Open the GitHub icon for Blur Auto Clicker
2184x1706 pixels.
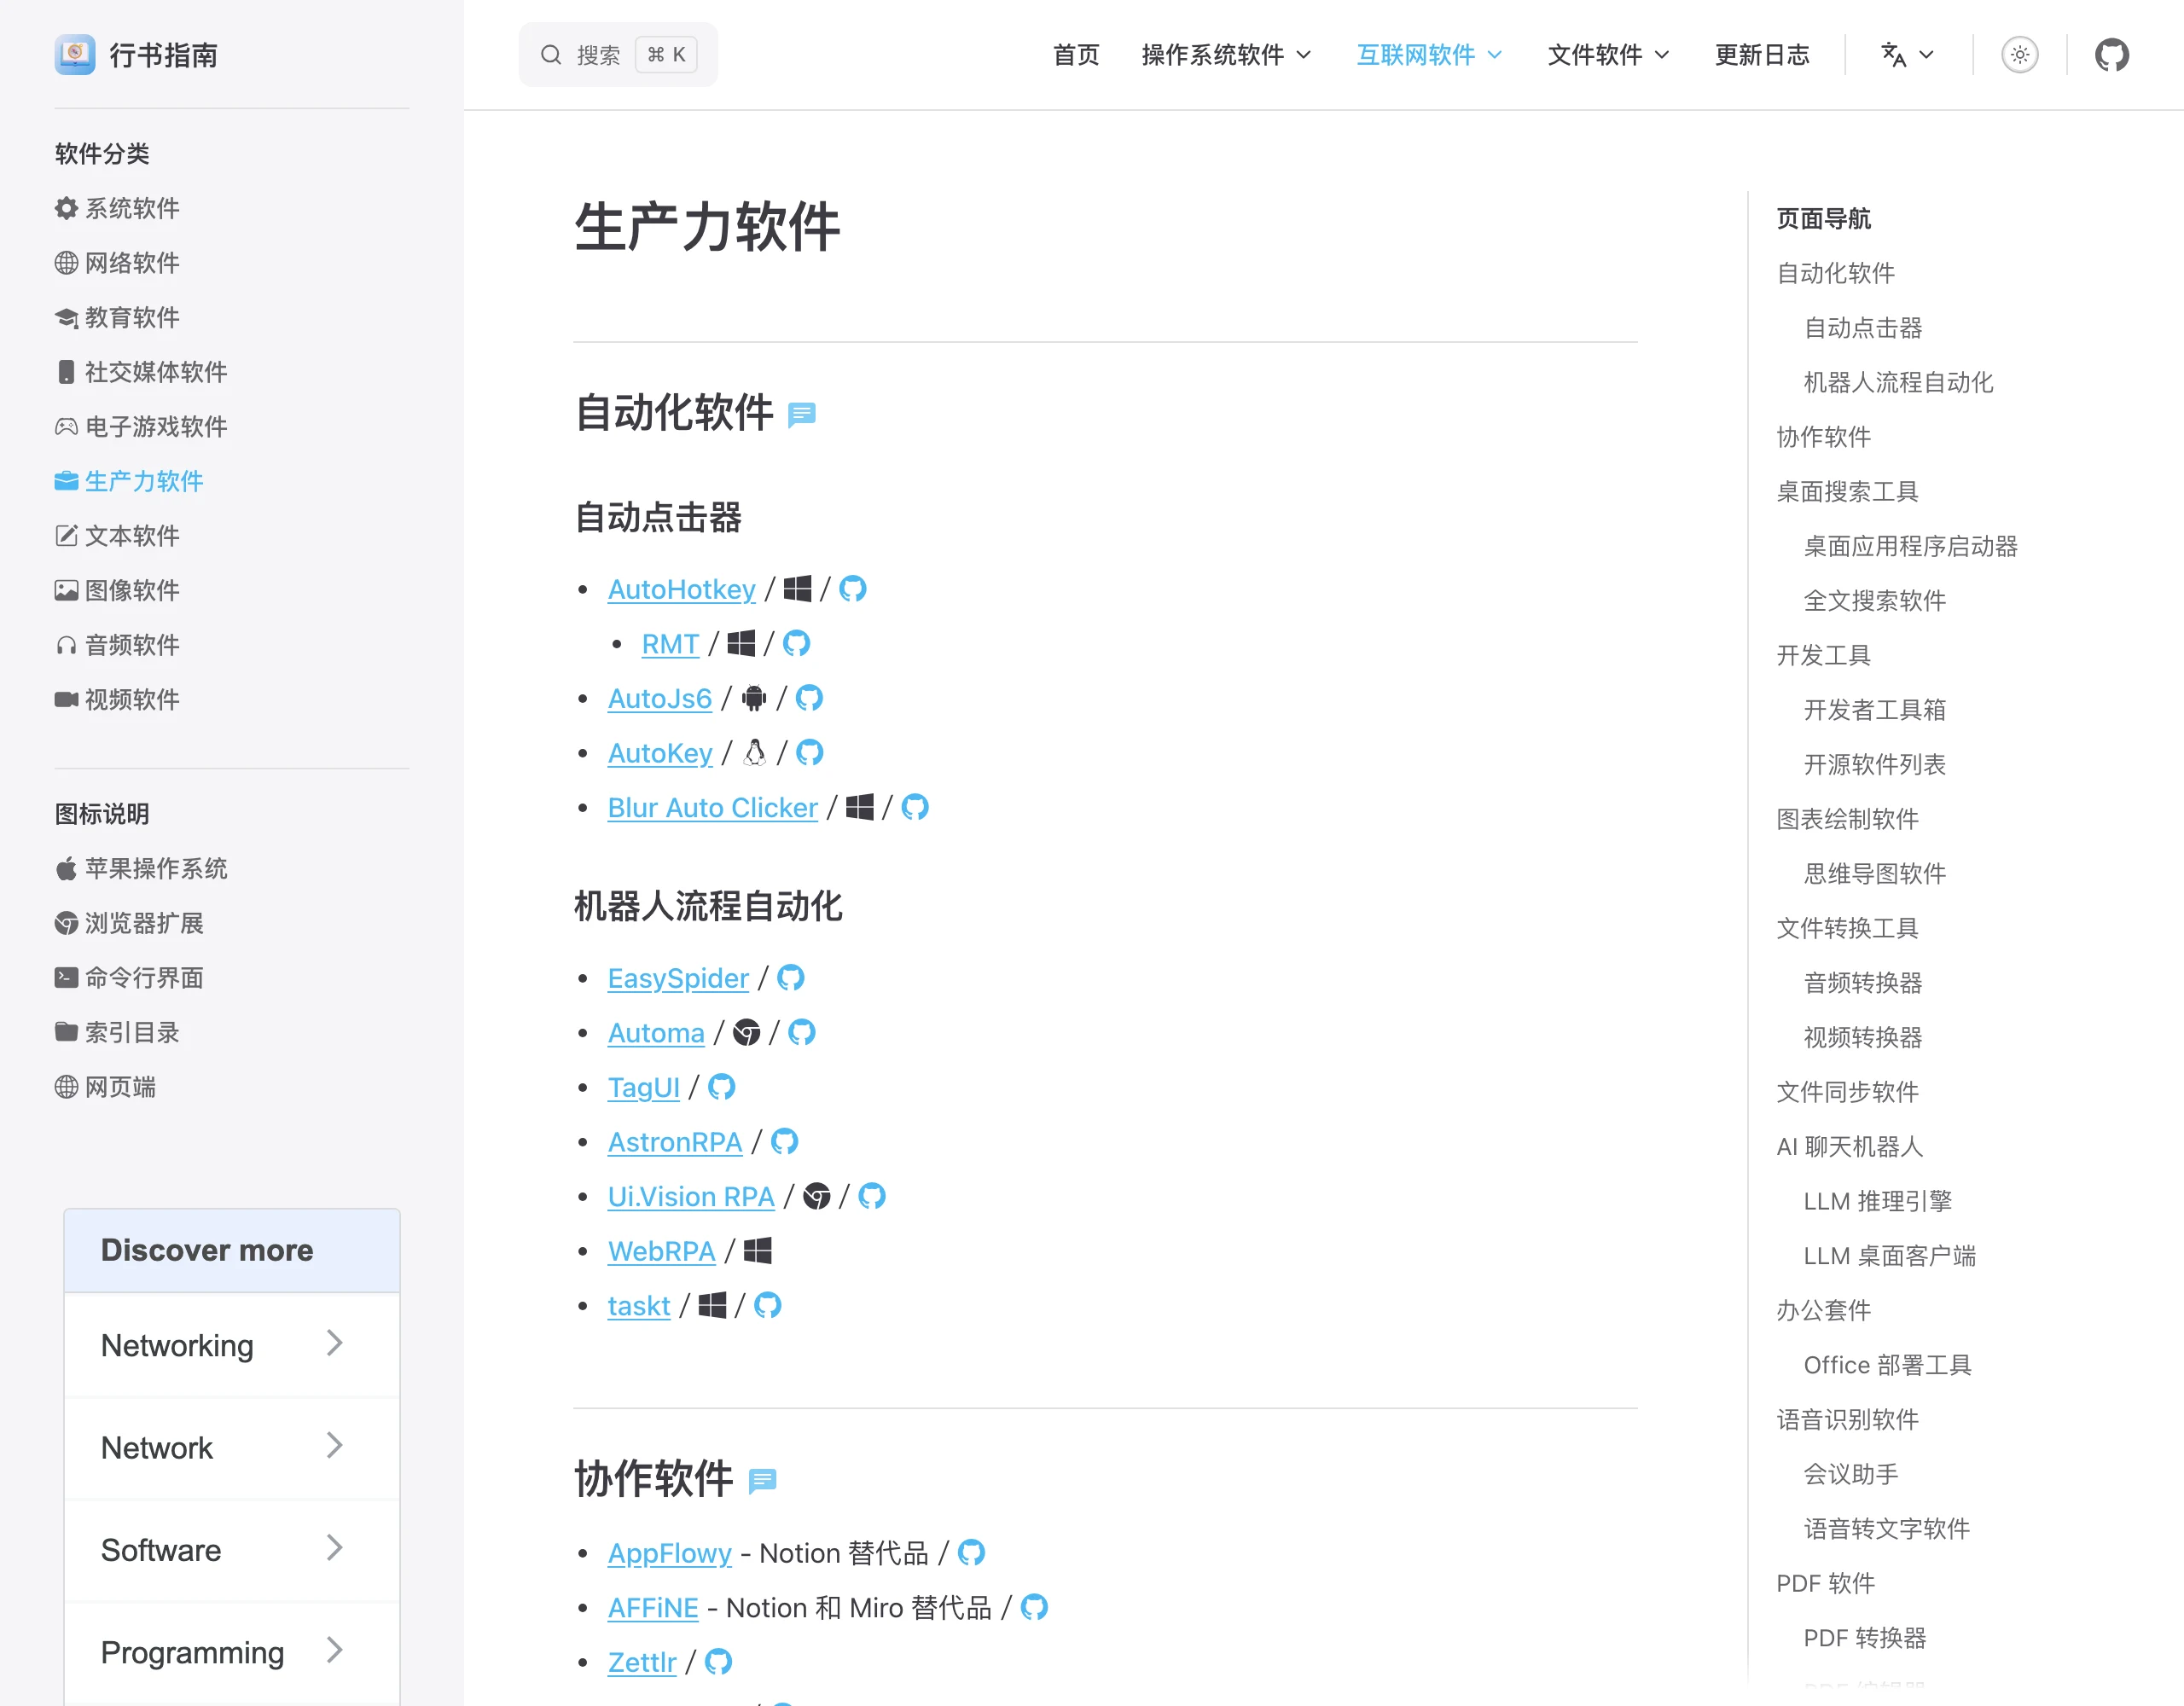point(915,807)
